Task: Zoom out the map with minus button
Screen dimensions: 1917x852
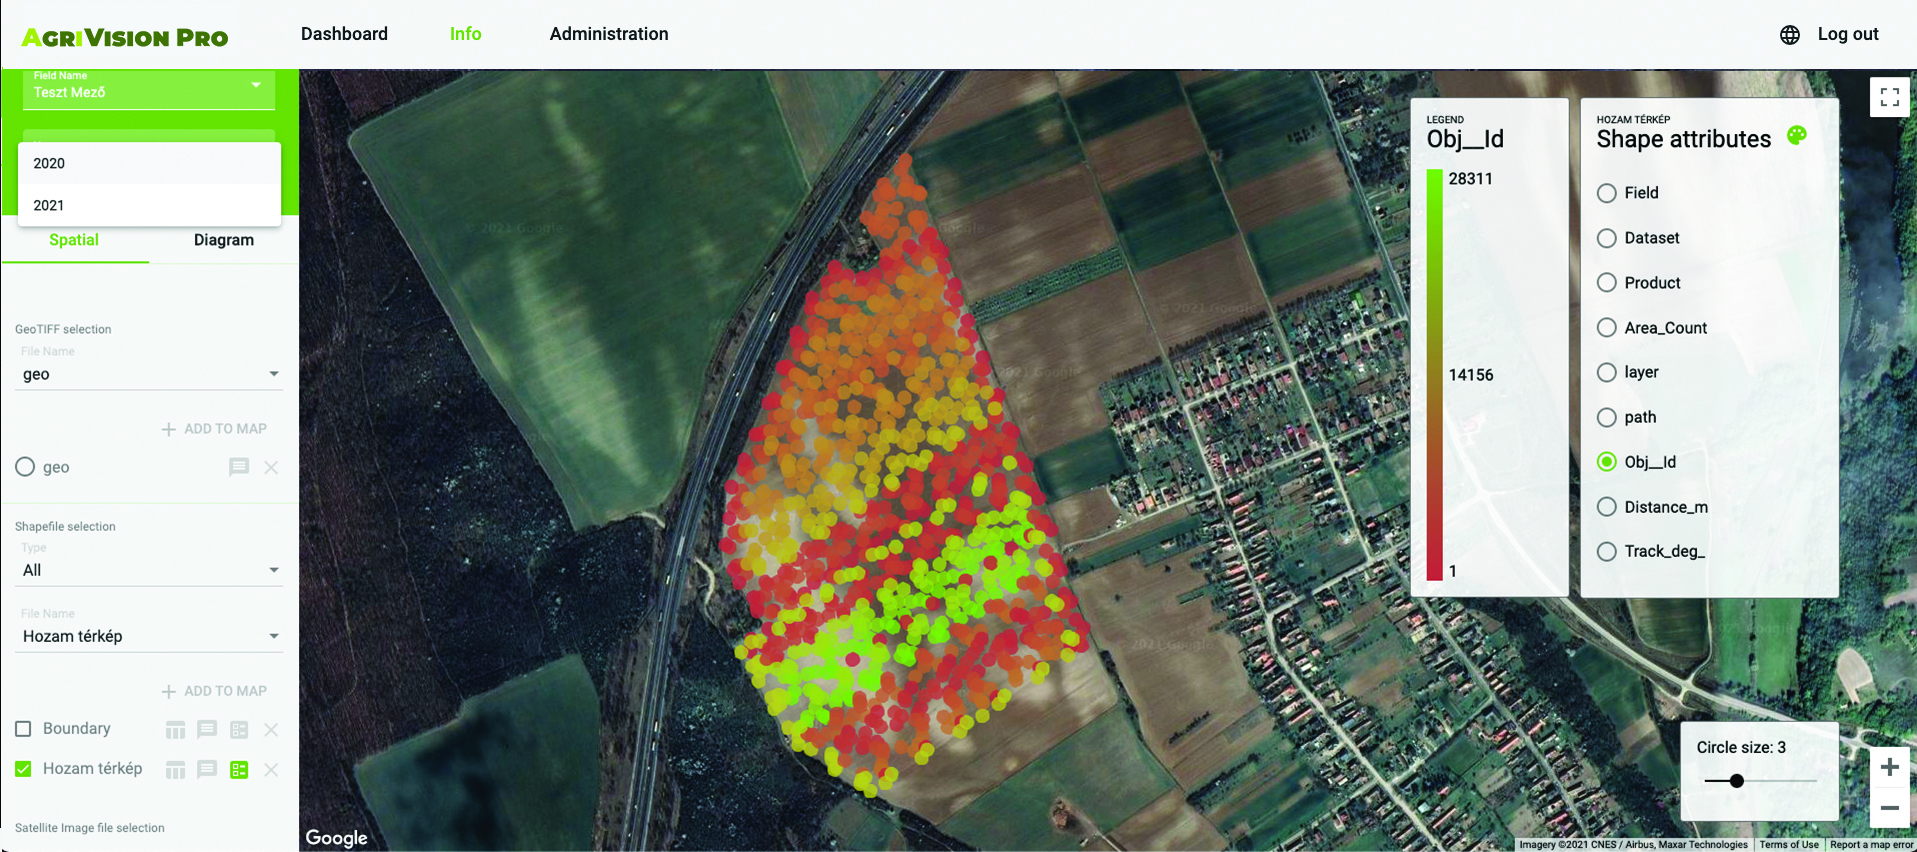Action: [1889, 807]
